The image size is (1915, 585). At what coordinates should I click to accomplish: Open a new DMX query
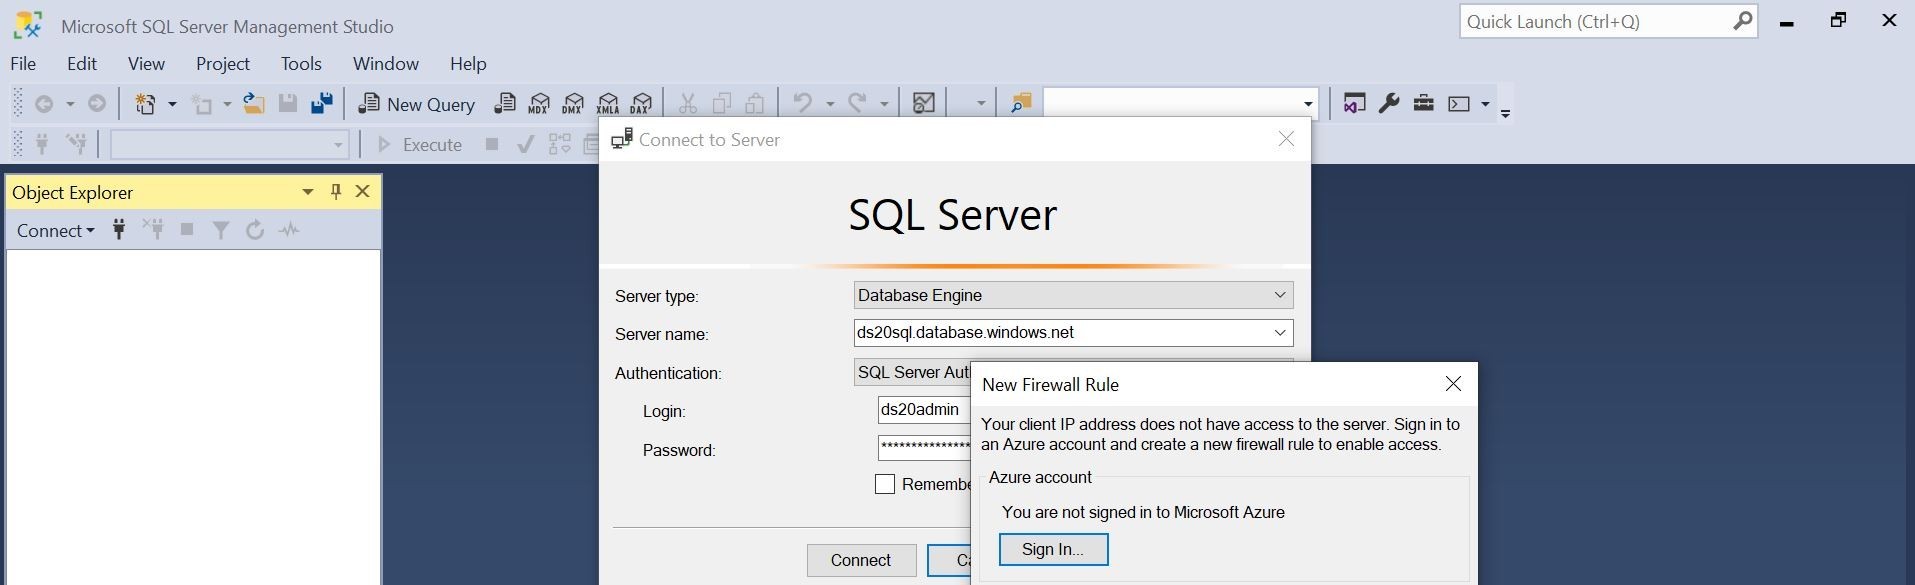[x=573, y=103]
